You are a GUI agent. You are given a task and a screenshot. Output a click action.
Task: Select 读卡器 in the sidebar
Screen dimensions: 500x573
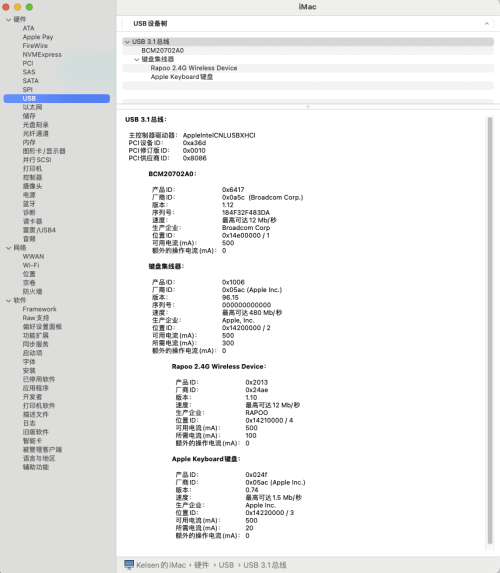(32, 221)
